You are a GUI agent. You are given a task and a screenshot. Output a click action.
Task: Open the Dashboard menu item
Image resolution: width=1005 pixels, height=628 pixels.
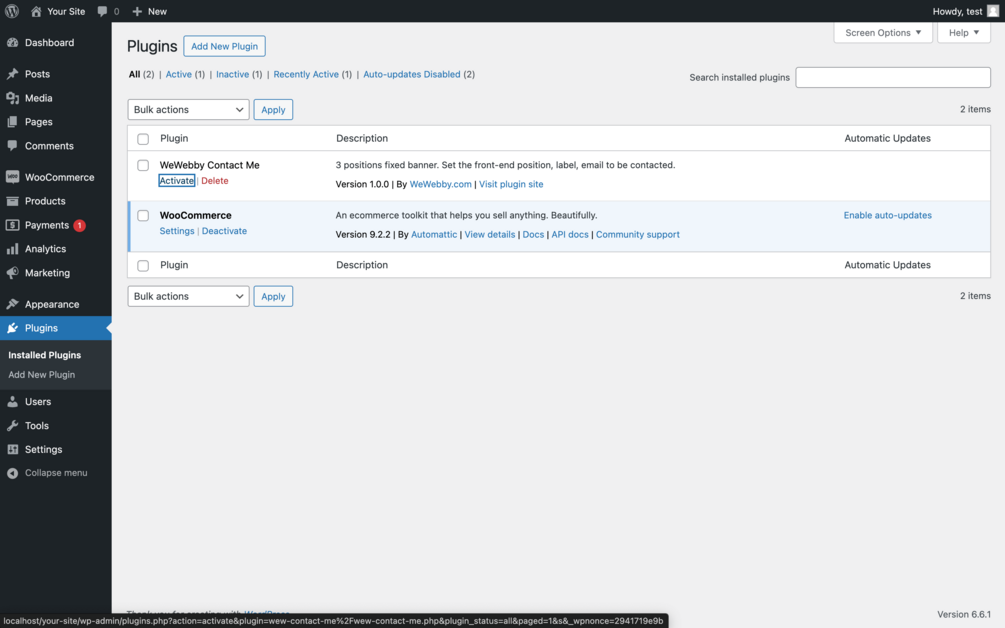[56, 42]
